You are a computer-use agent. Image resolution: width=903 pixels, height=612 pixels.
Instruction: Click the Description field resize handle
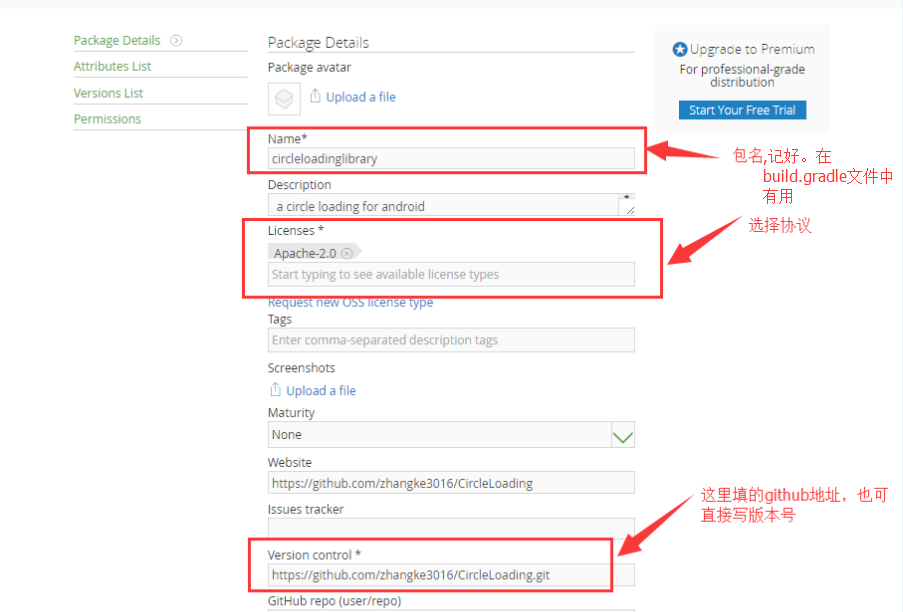click(627, 208)
